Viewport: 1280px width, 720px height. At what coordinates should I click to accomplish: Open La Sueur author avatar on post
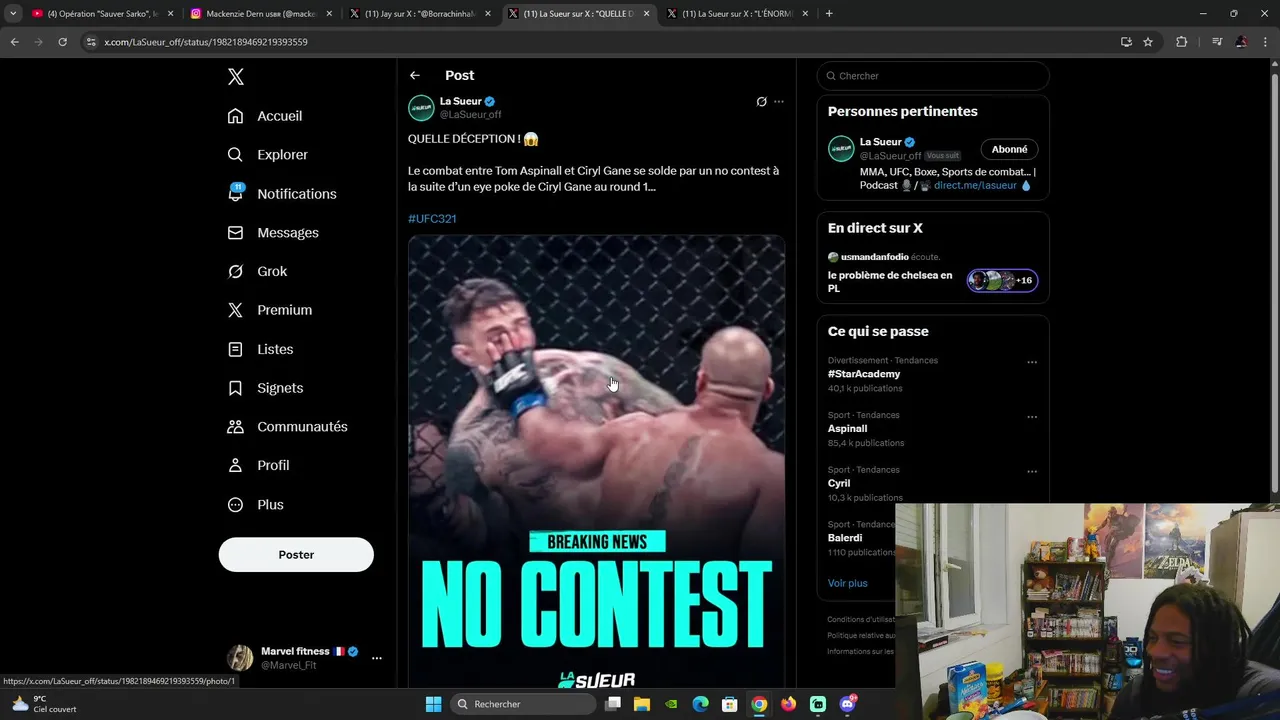tap(421, 108)
